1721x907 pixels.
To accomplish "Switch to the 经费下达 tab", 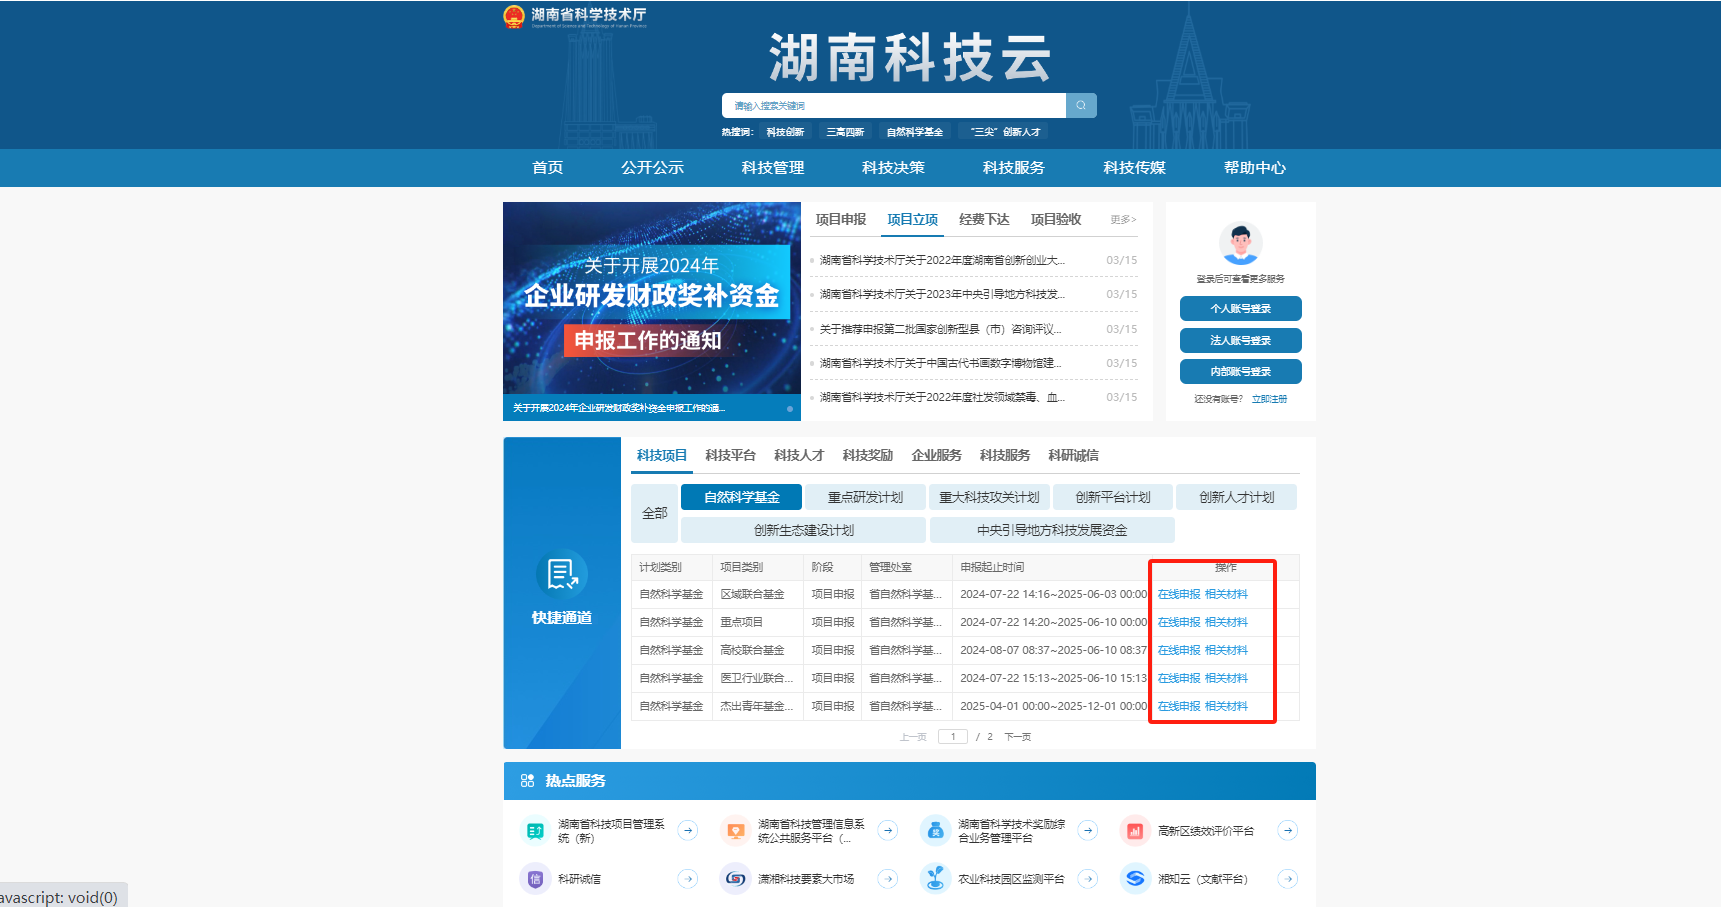I will point(984,220).
